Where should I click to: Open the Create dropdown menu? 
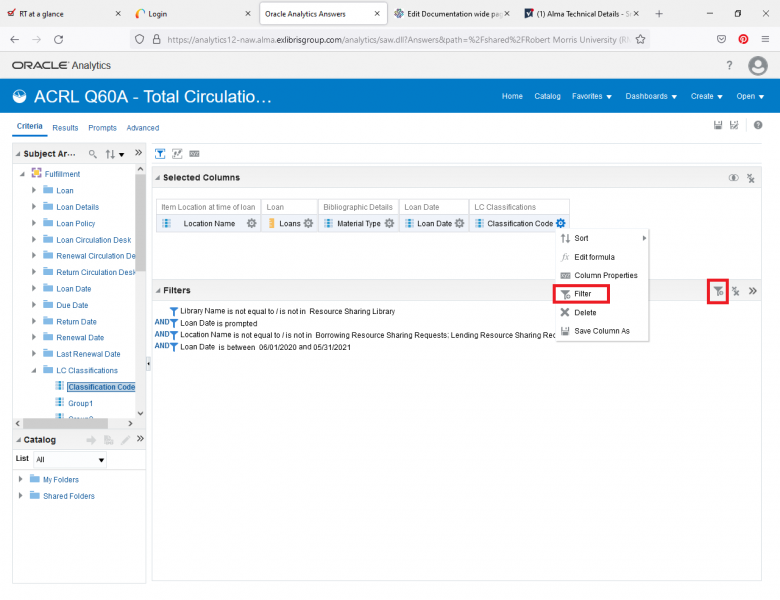[706, 97]
